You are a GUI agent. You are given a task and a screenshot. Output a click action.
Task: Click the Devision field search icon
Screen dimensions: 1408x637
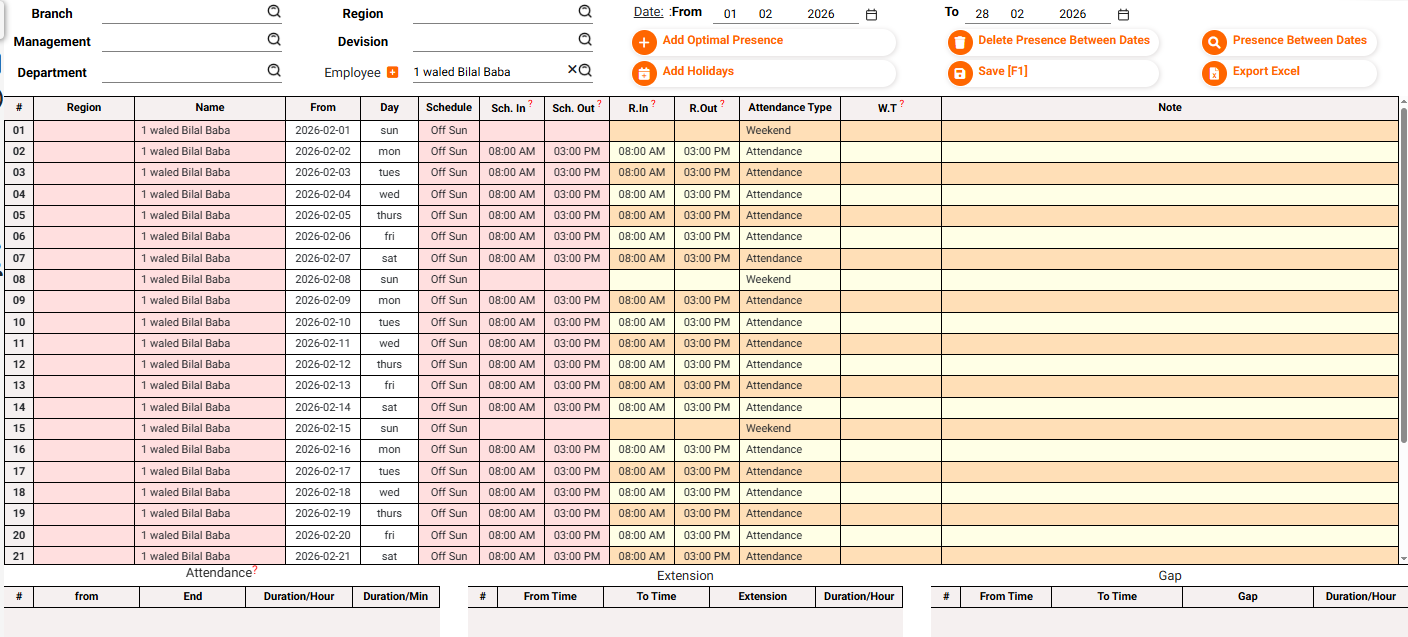tap(585, 40)
